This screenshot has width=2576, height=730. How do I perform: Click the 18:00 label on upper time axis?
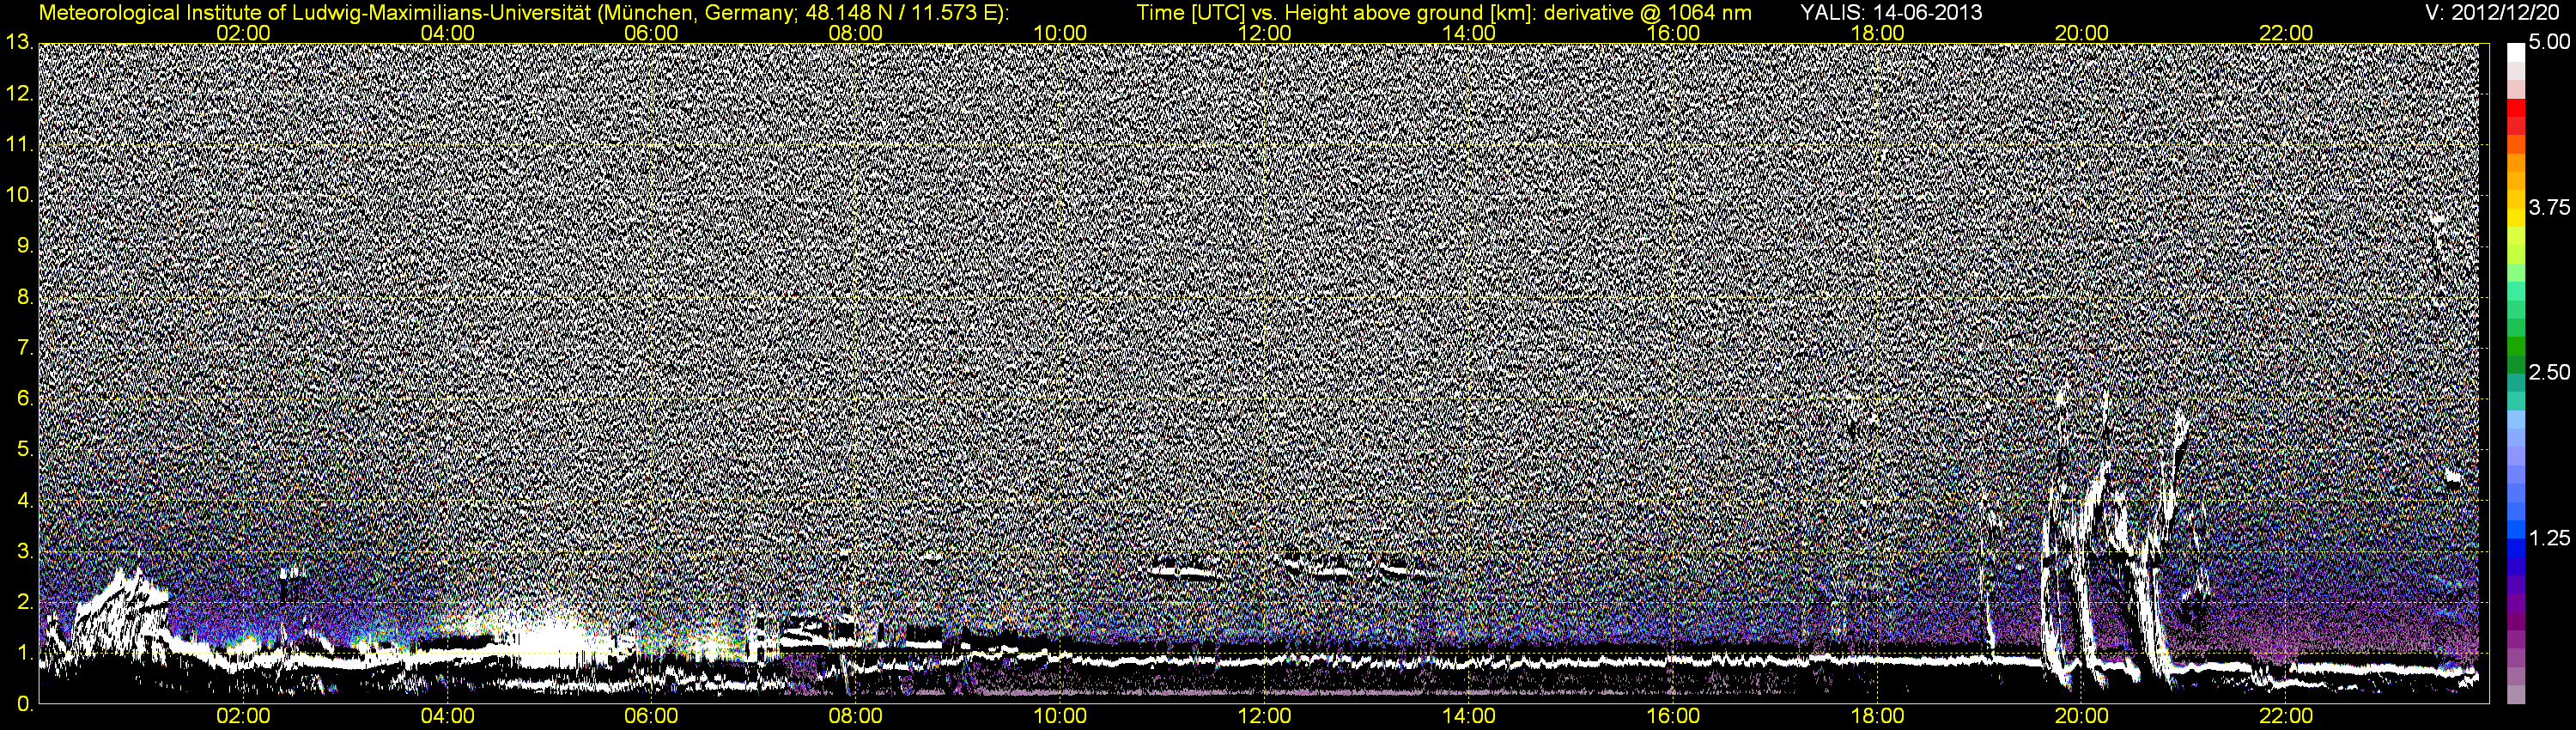tap(1878, 33)
